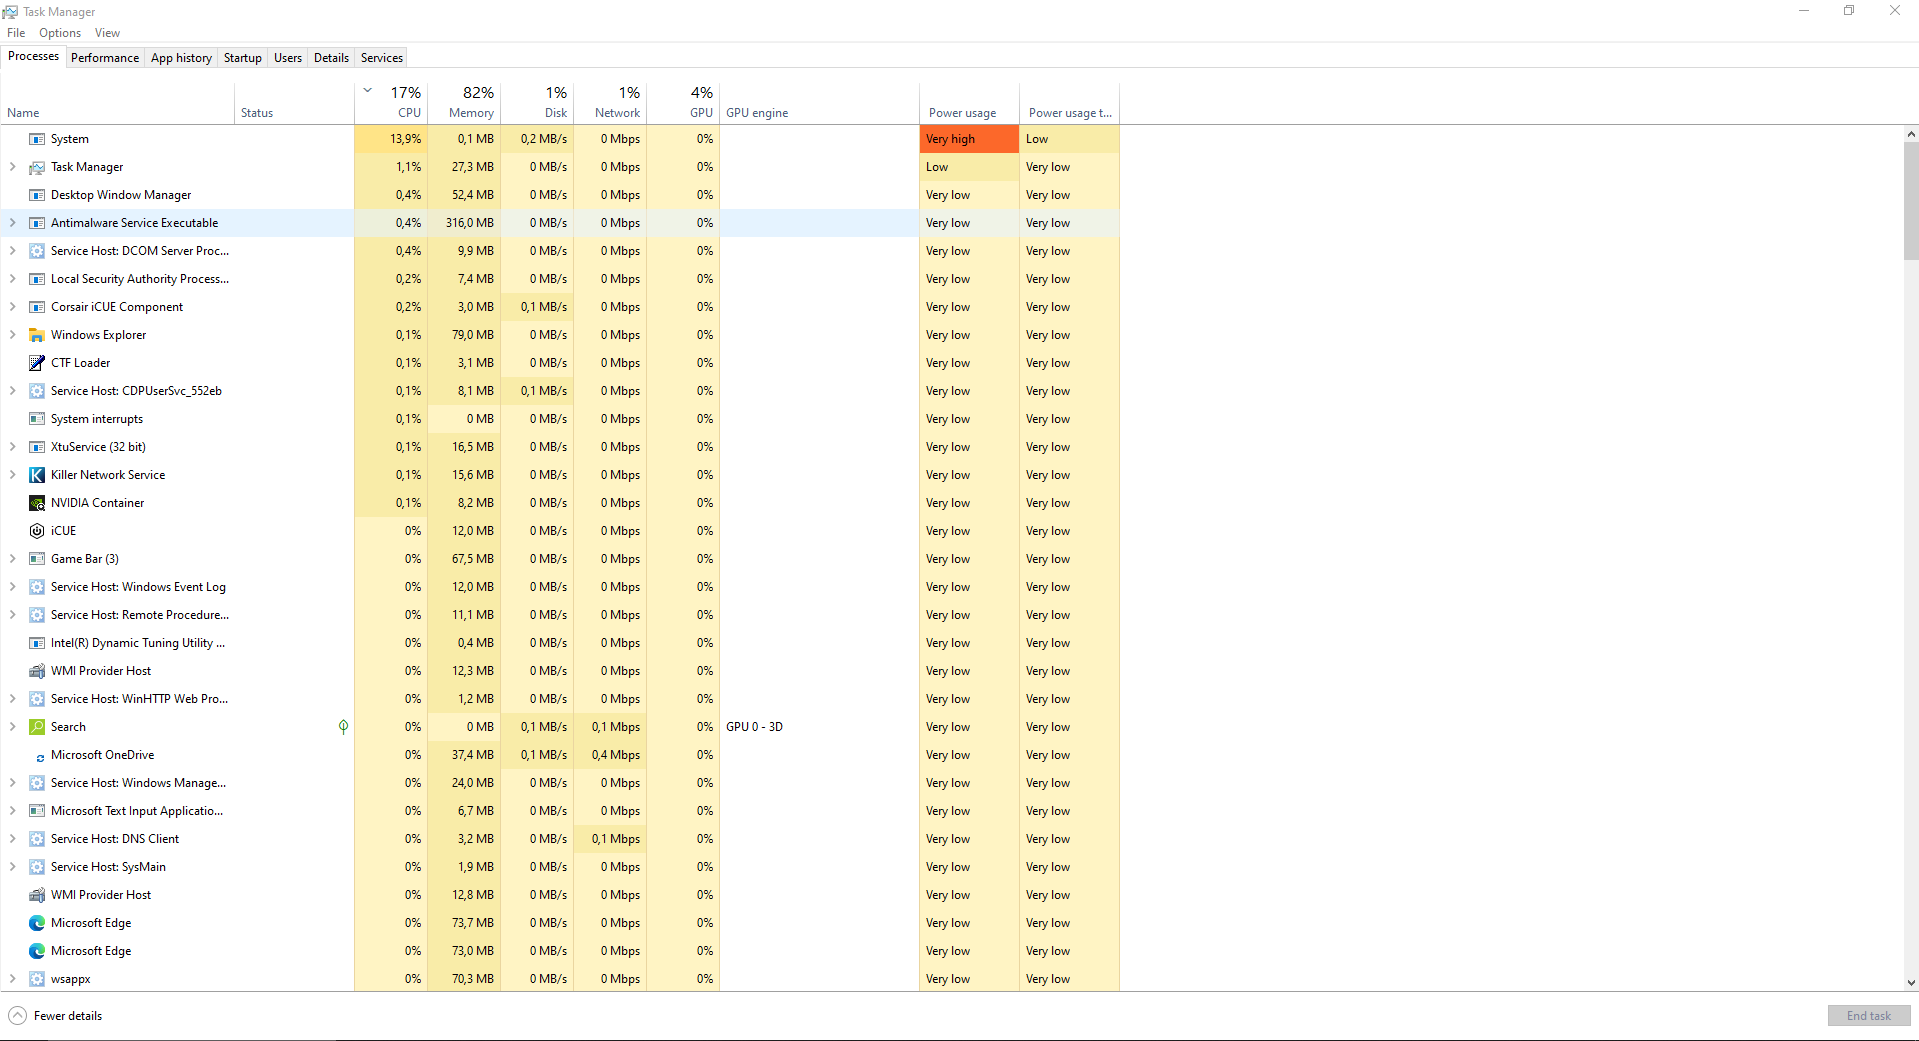This screenshot has height=1041, width=1919.
Task: Open the View menu
Action: click(x=107, y=33)
